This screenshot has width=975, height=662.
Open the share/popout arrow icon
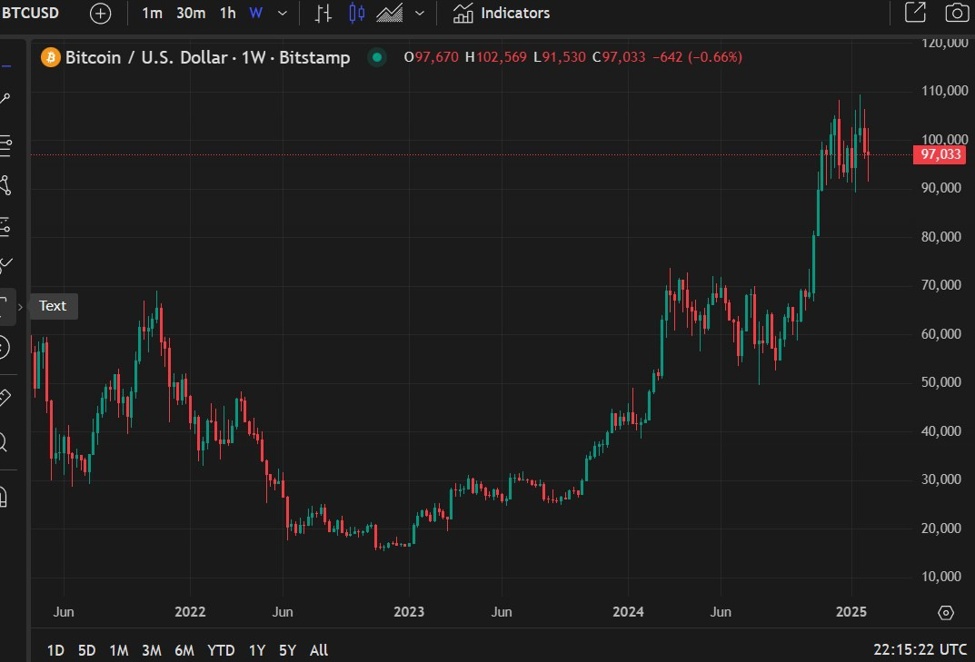pyautogui.click(x=915, y=13)
